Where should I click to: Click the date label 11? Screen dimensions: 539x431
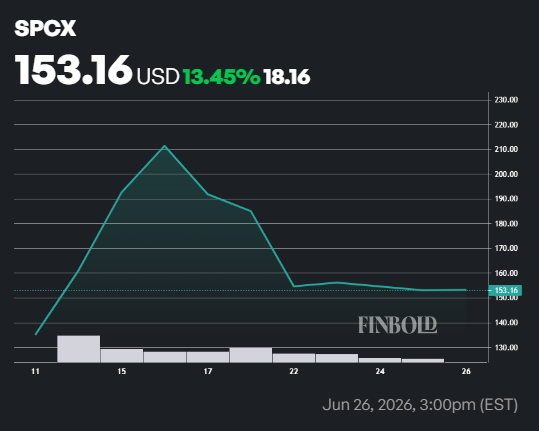tap(35, 372)
